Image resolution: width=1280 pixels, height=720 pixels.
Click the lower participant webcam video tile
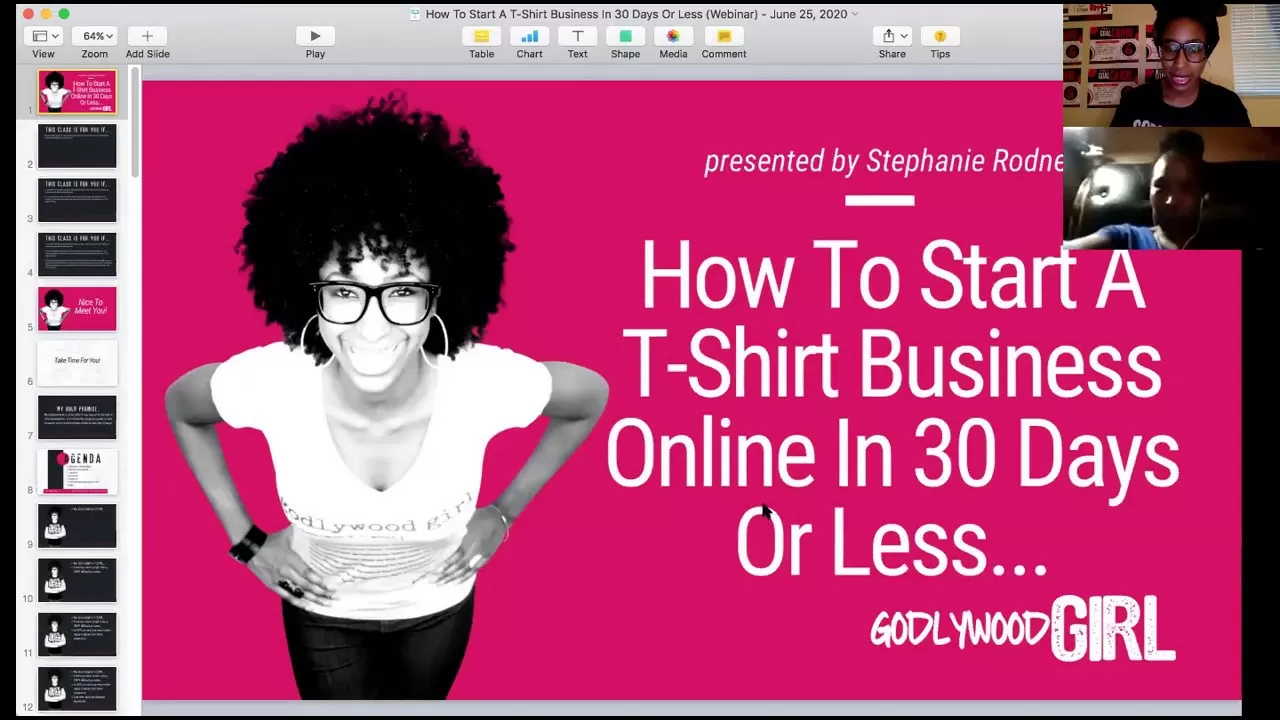click(1171, 189)
